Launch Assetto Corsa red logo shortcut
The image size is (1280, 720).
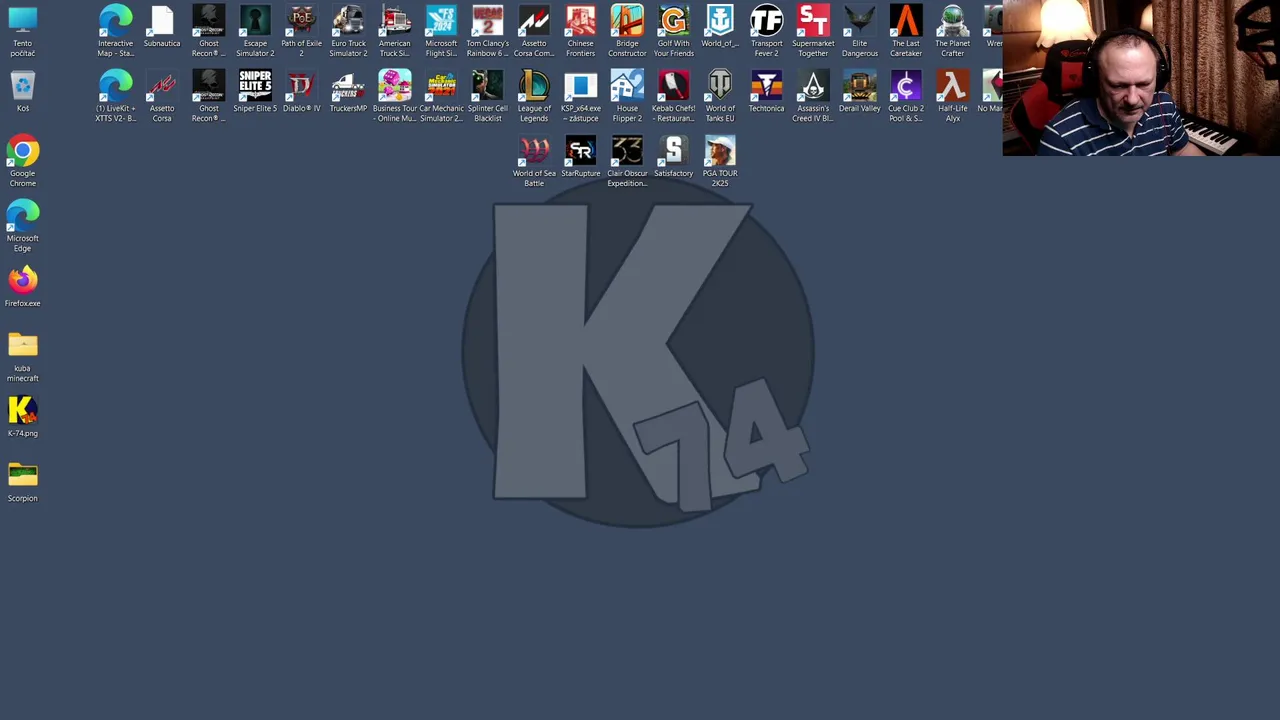pos(162,96)
